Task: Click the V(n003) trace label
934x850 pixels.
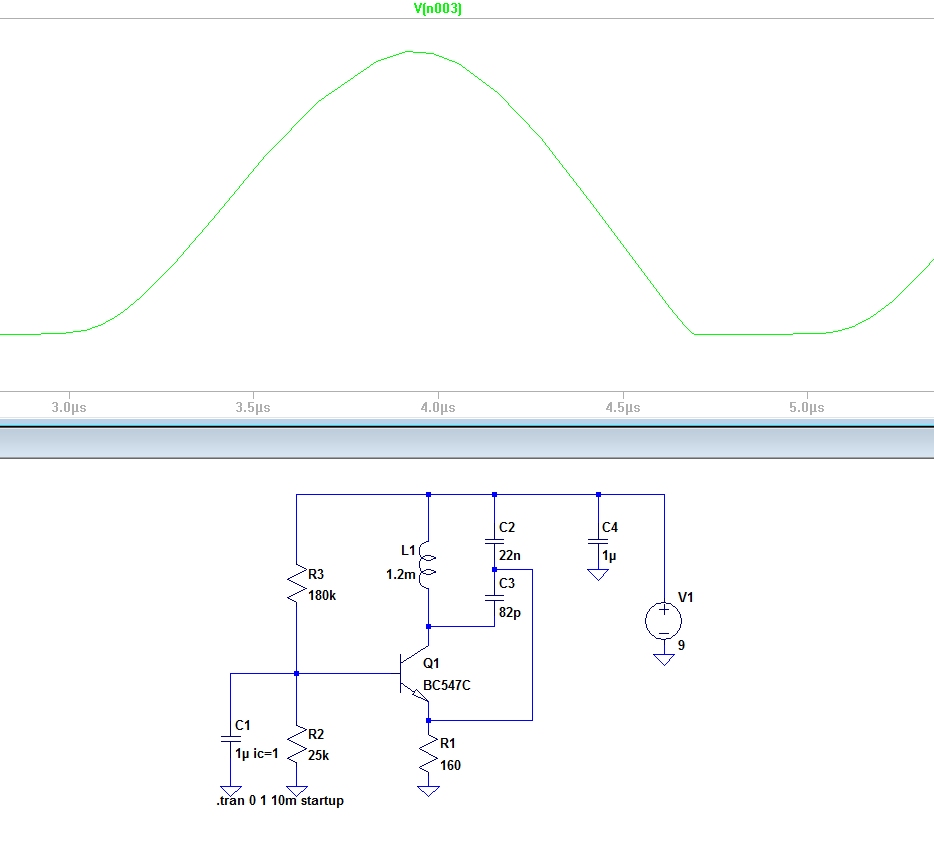Action: click(x=437, y=8)
